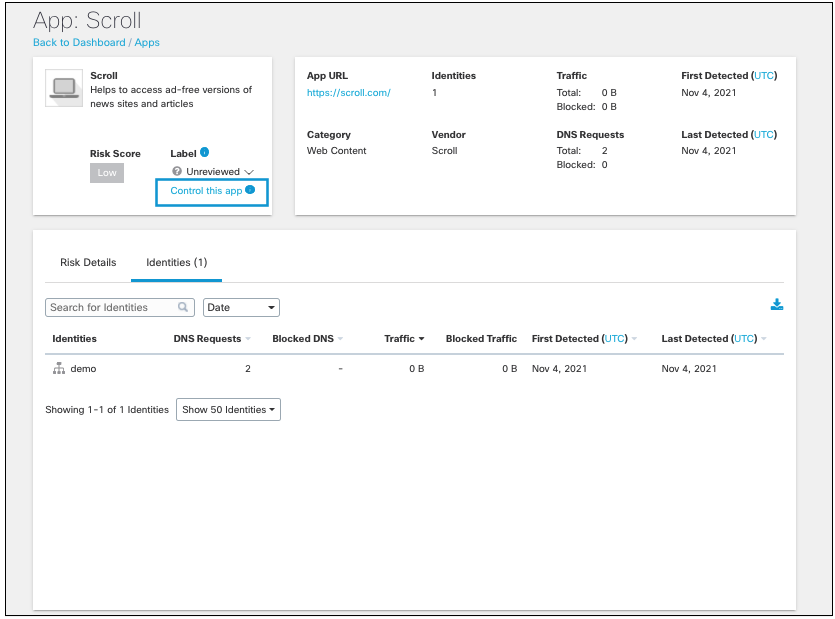The height and width of the screenshot is (619, 835).
Task: Select the Identities (1) tab
Action: click(x=176, y=262)
